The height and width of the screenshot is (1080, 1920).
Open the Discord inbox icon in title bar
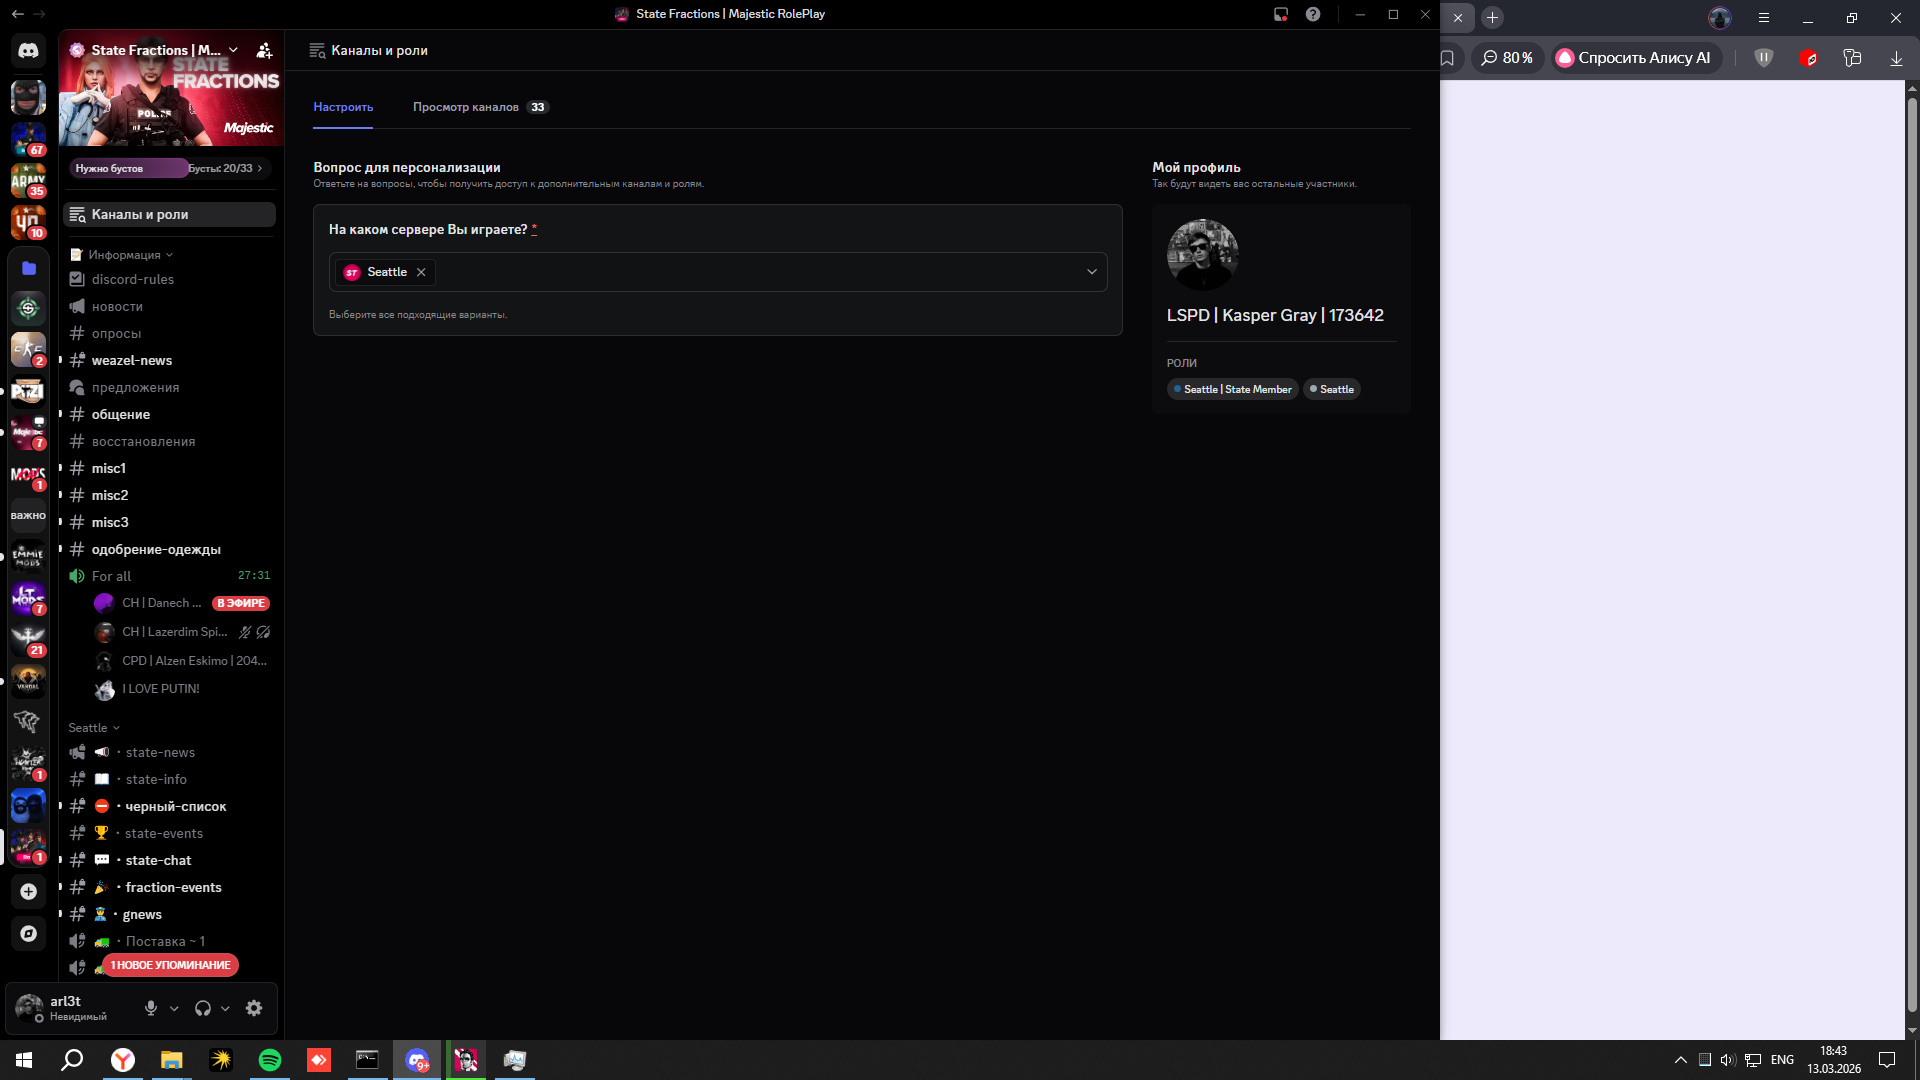tap(1280, 14)
